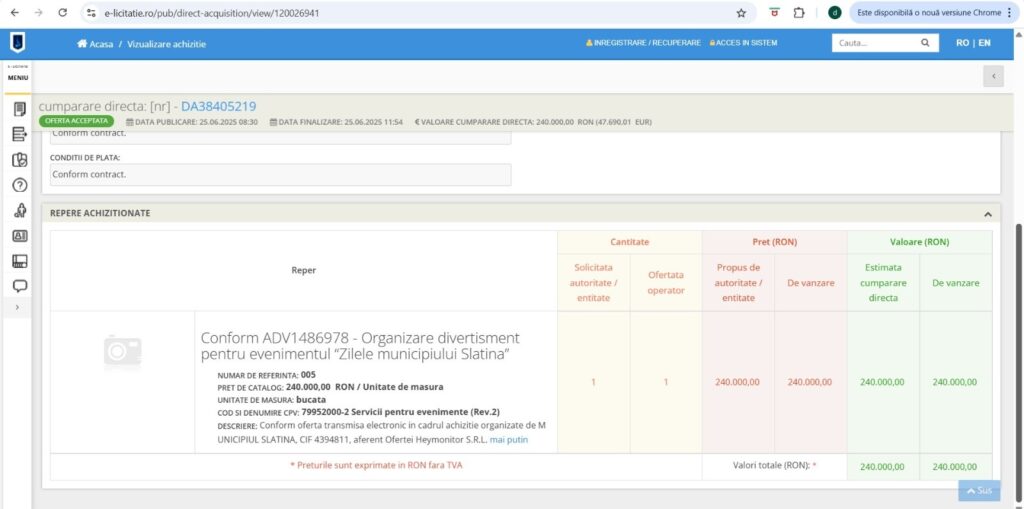This screenshot has width=1024, height=509.
Task: Go to Acasa breadcrumb link
Action: click(95, 44)
